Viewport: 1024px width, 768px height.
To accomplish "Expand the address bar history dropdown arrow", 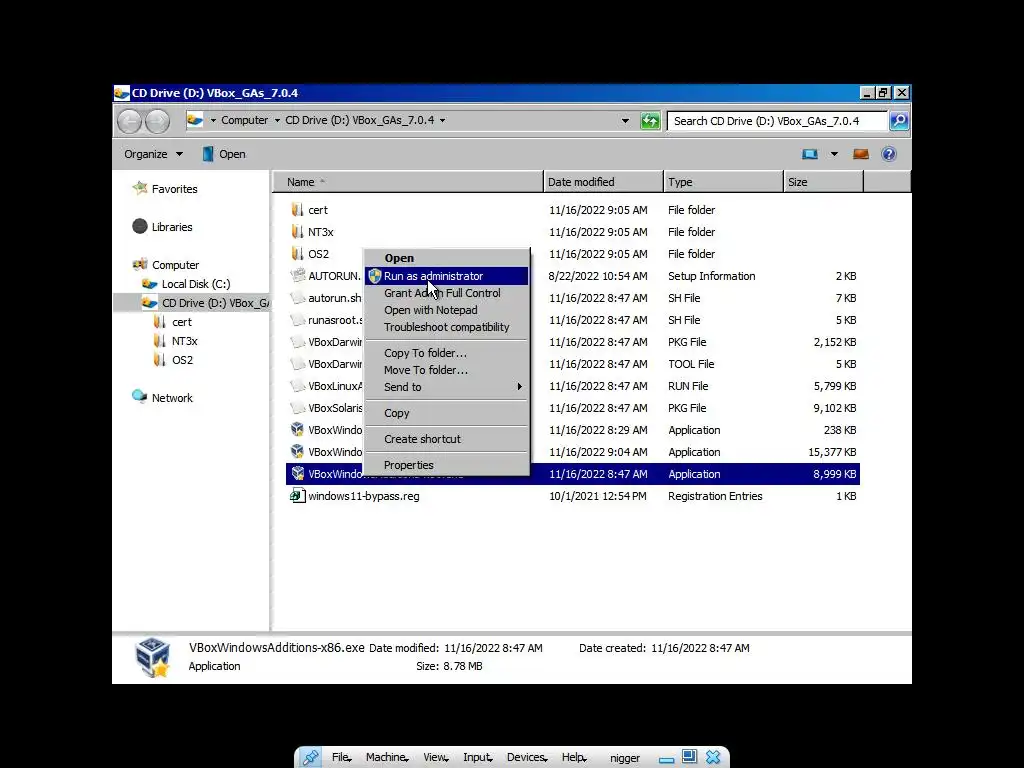I will coord(625,121).
